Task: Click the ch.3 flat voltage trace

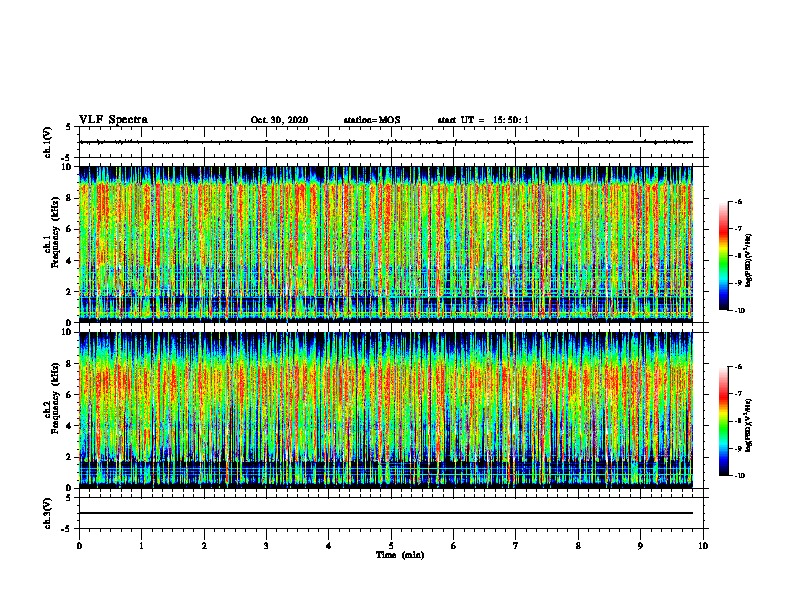Action: tap(385, 513)
